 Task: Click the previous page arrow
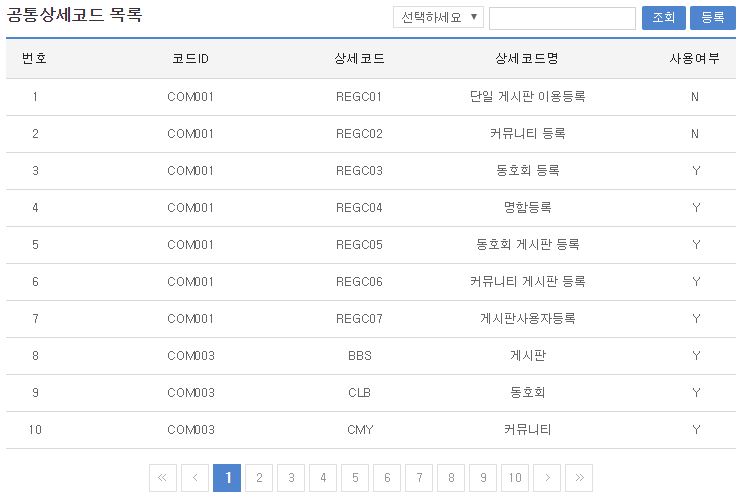195,478
